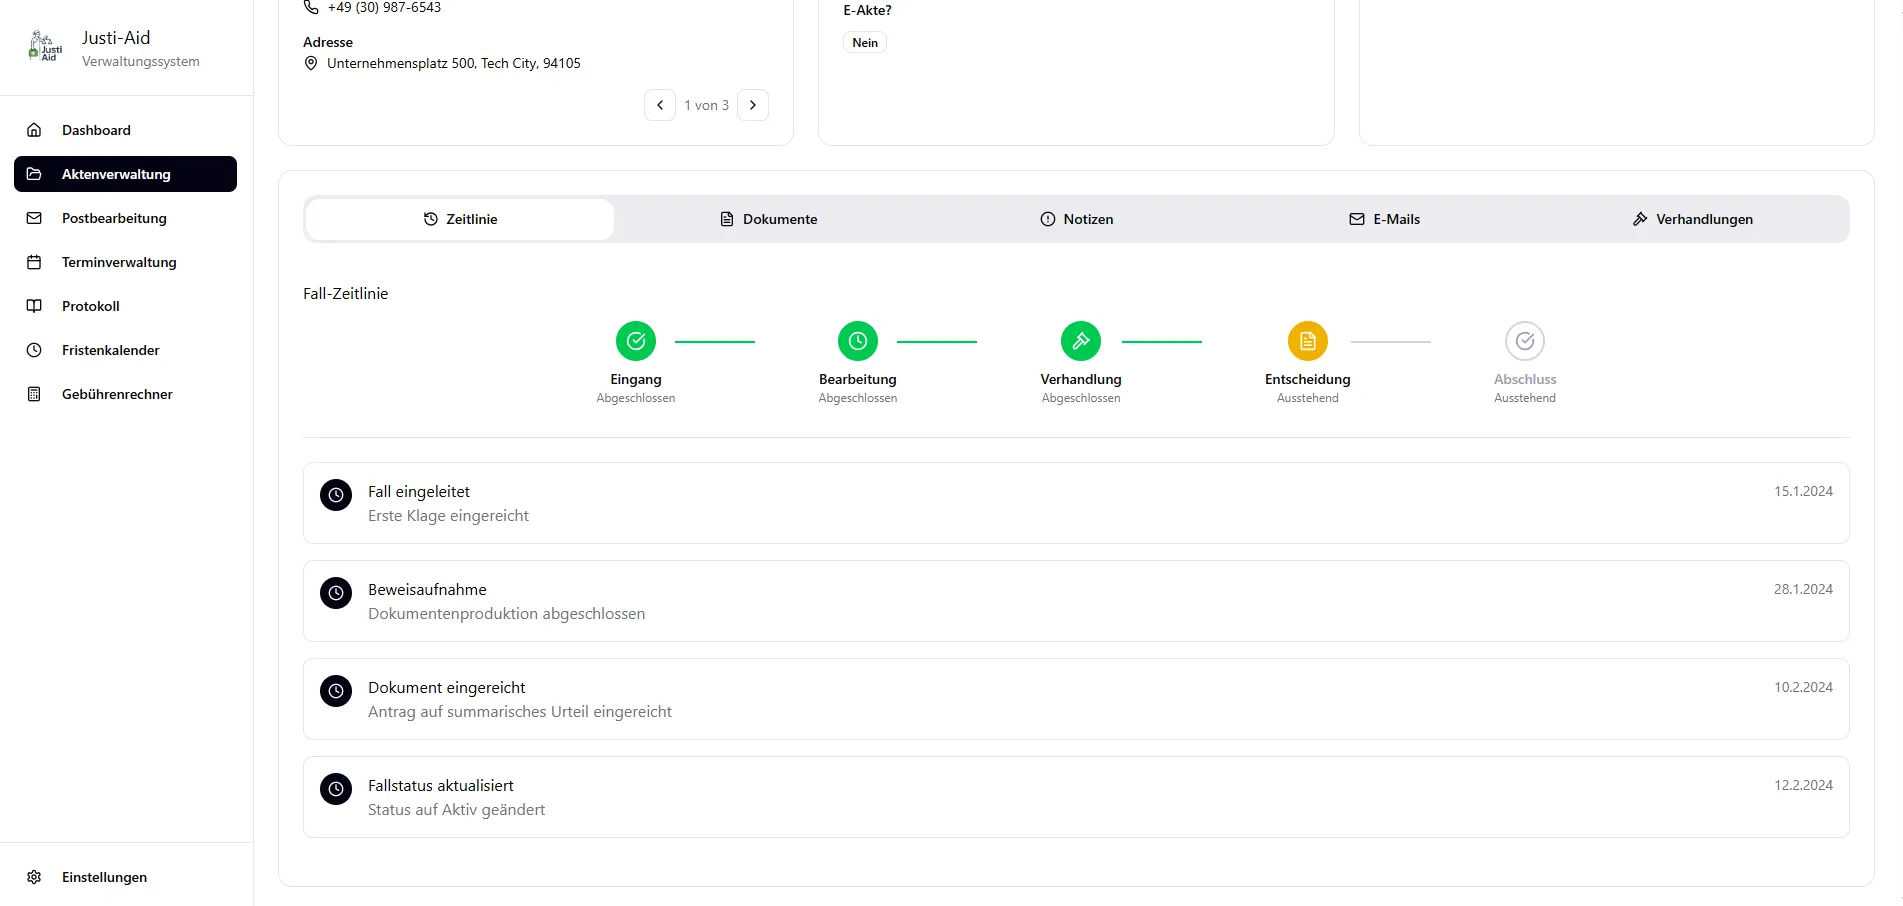The image size is (1903, 906).
Task: Click clock icon beside Beweisaufnahme entry
Action: click(x=336, y=593)
